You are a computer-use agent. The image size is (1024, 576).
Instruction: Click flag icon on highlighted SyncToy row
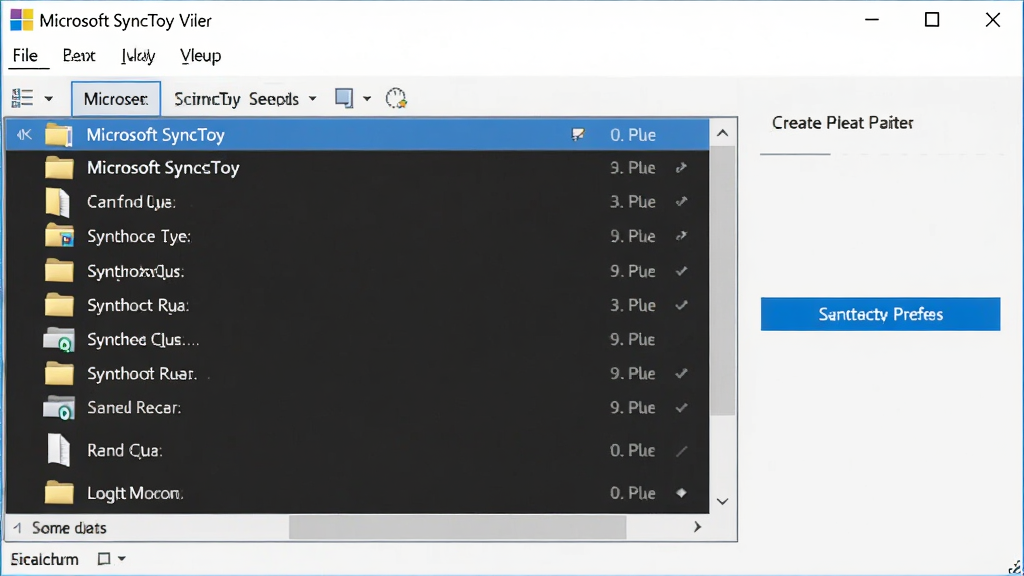coord(578,135)
